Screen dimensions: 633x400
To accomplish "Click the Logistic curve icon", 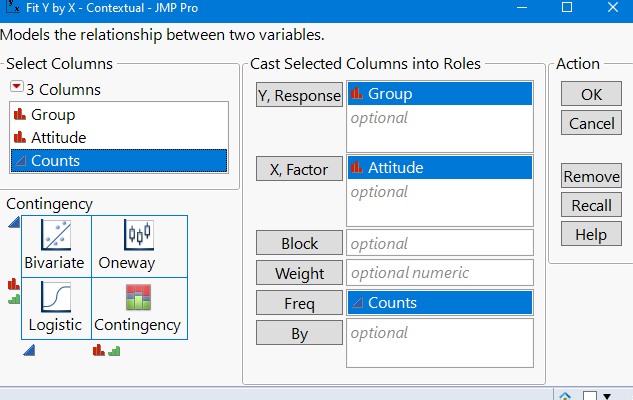I will point(56,297).
